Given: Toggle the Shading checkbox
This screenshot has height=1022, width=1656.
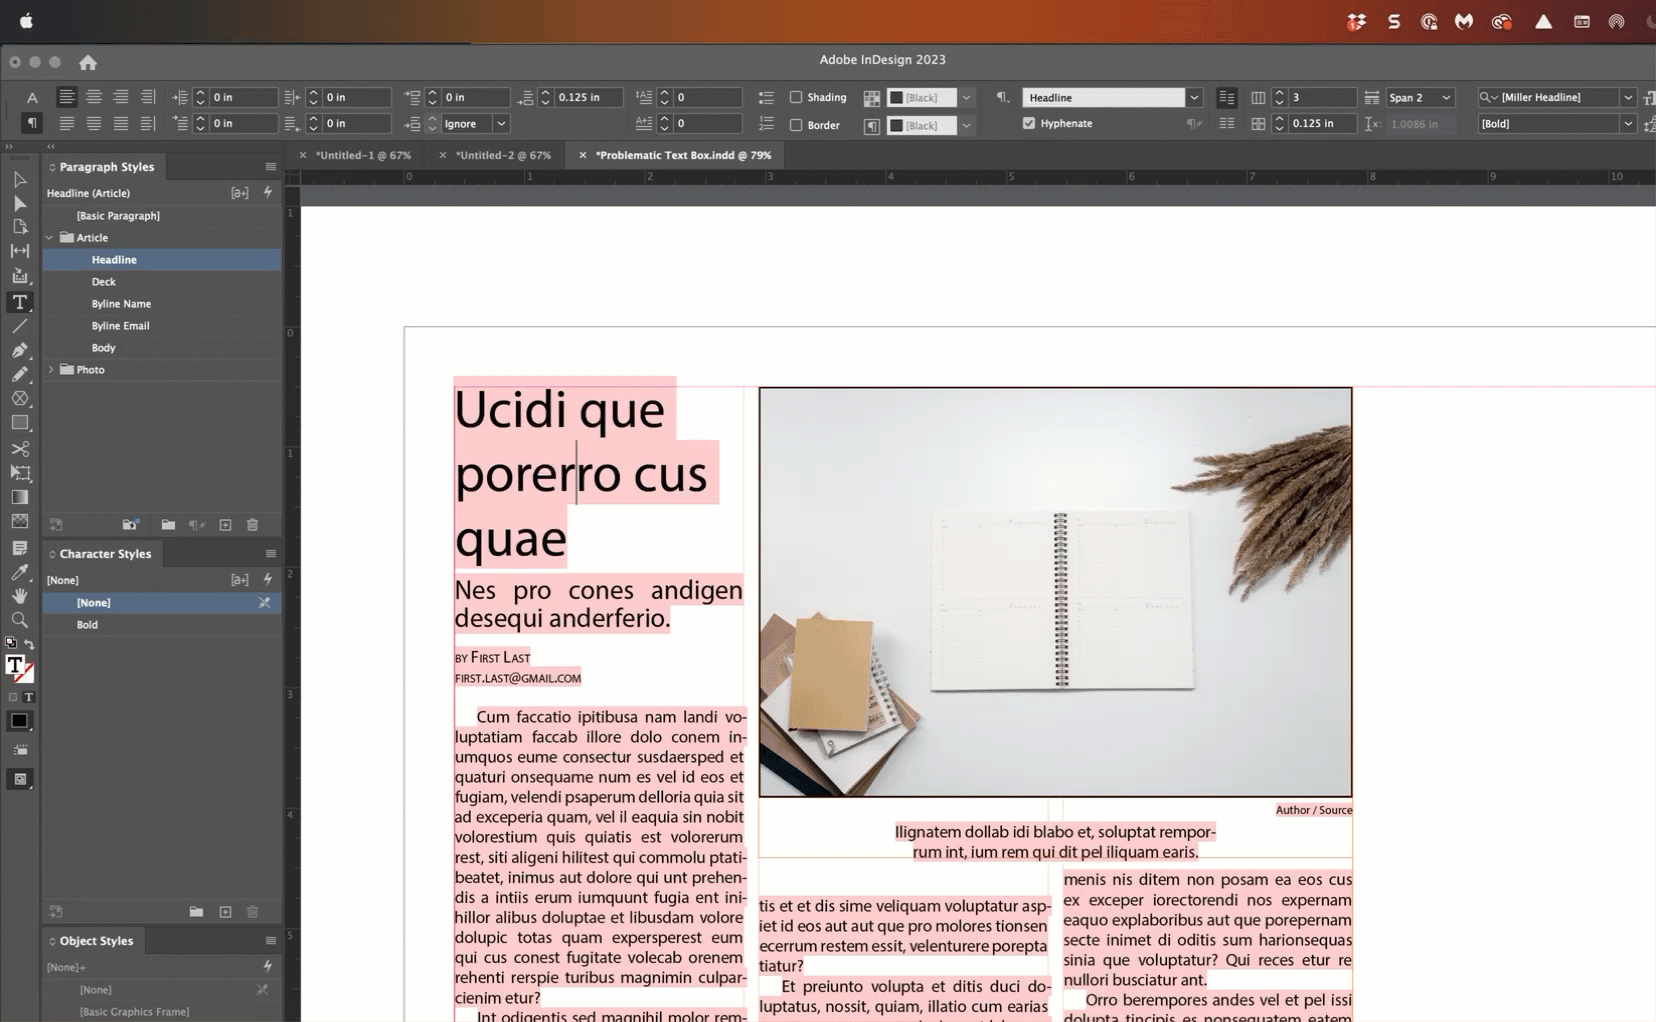Looking at the screenshot, I should (x=796, y=97).
